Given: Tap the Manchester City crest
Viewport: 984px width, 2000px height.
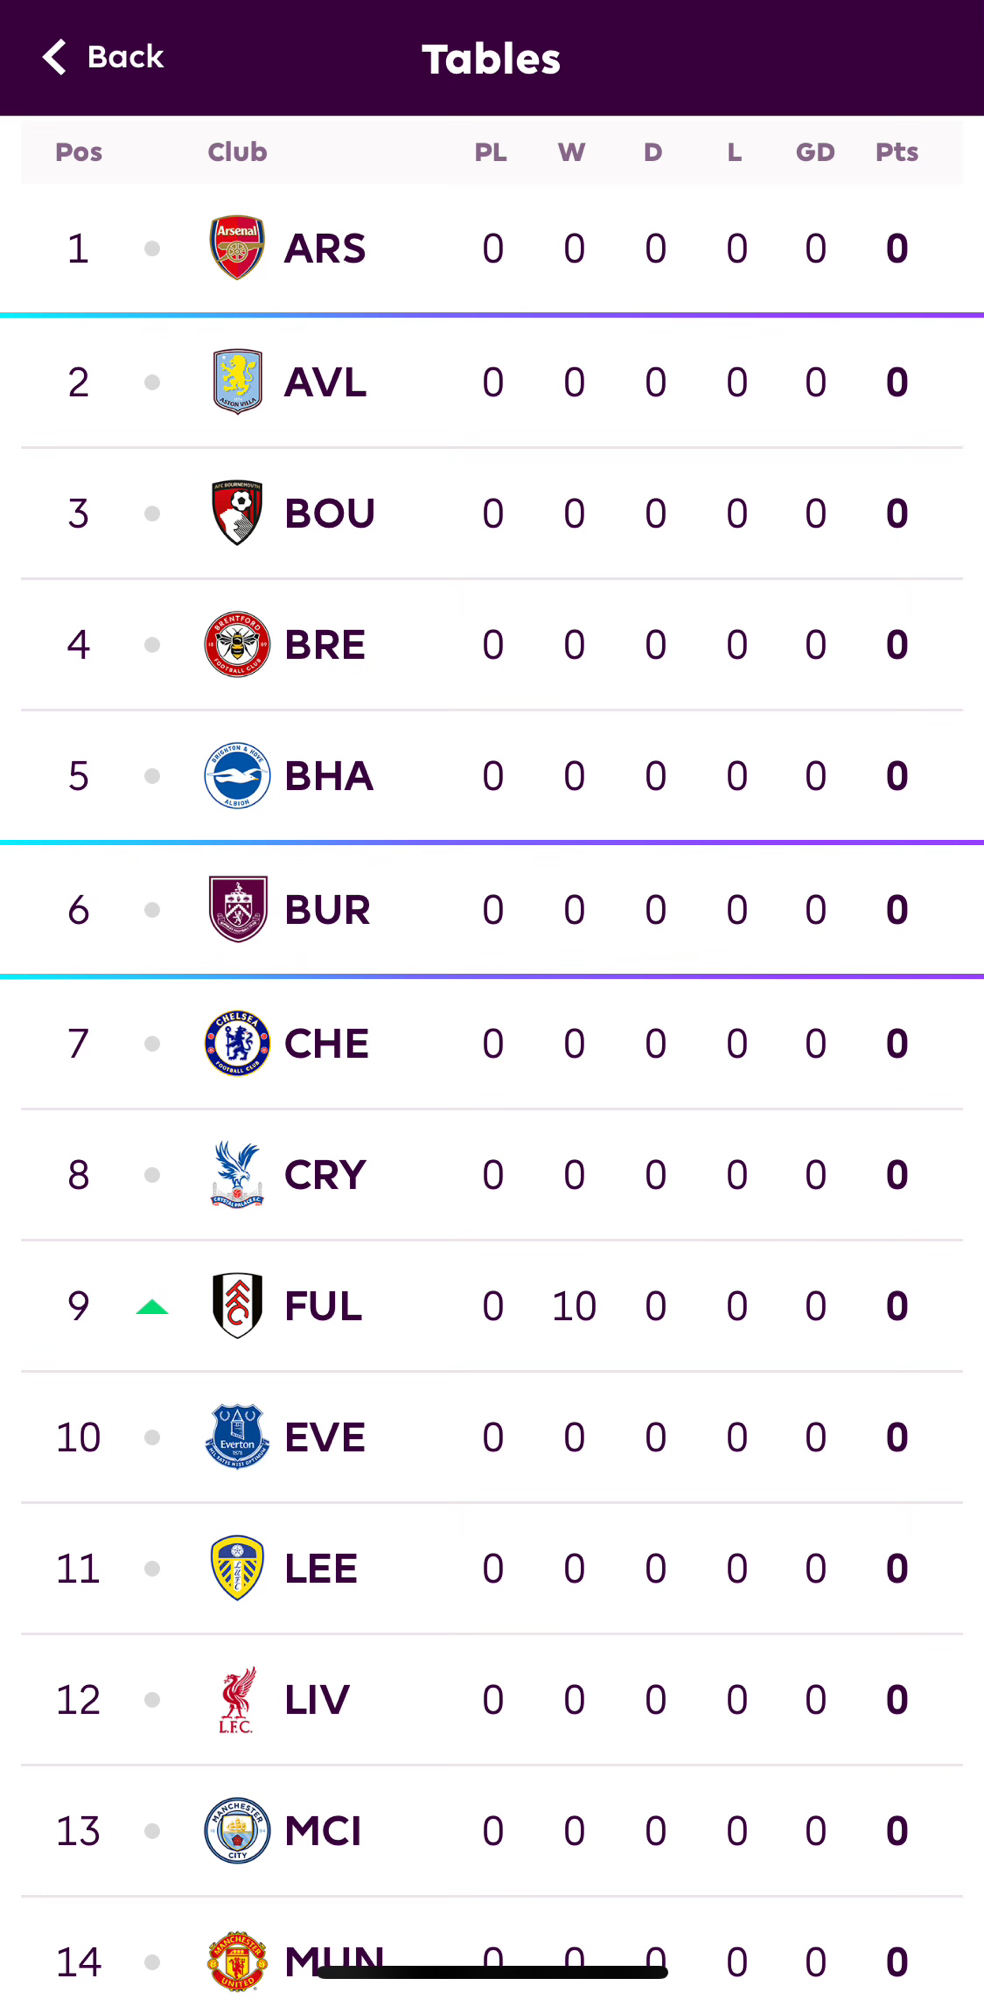Looking at the screenshot, I should [237, 1831].
